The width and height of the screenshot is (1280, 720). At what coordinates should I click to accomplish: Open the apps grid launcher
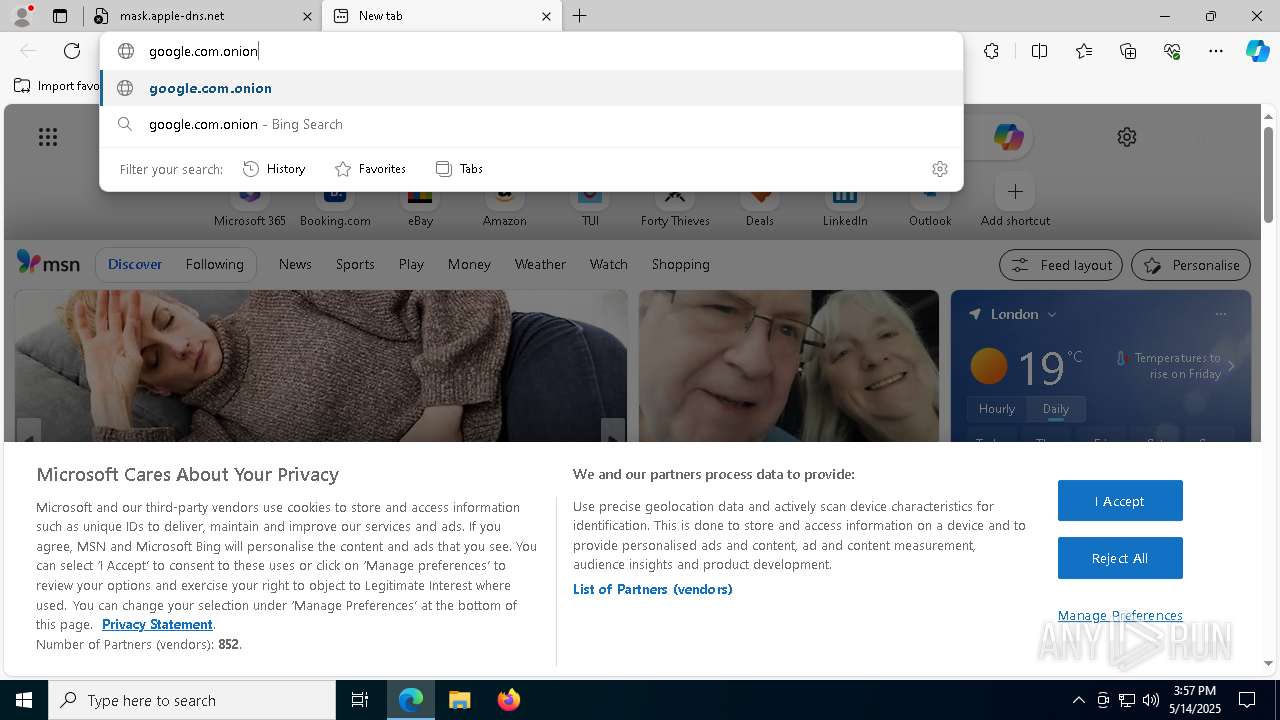click(x=47, y=137)
